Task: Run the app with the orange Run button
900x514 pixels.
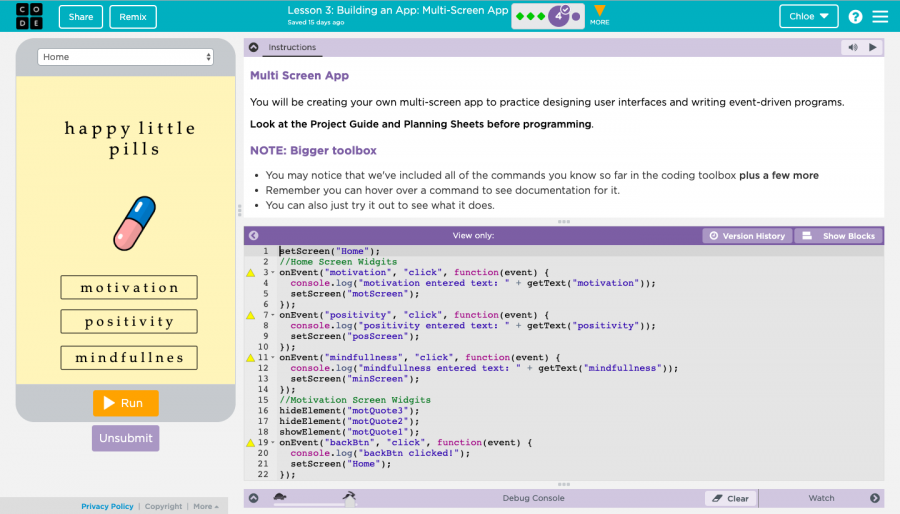Action: [x=126, y=403]
